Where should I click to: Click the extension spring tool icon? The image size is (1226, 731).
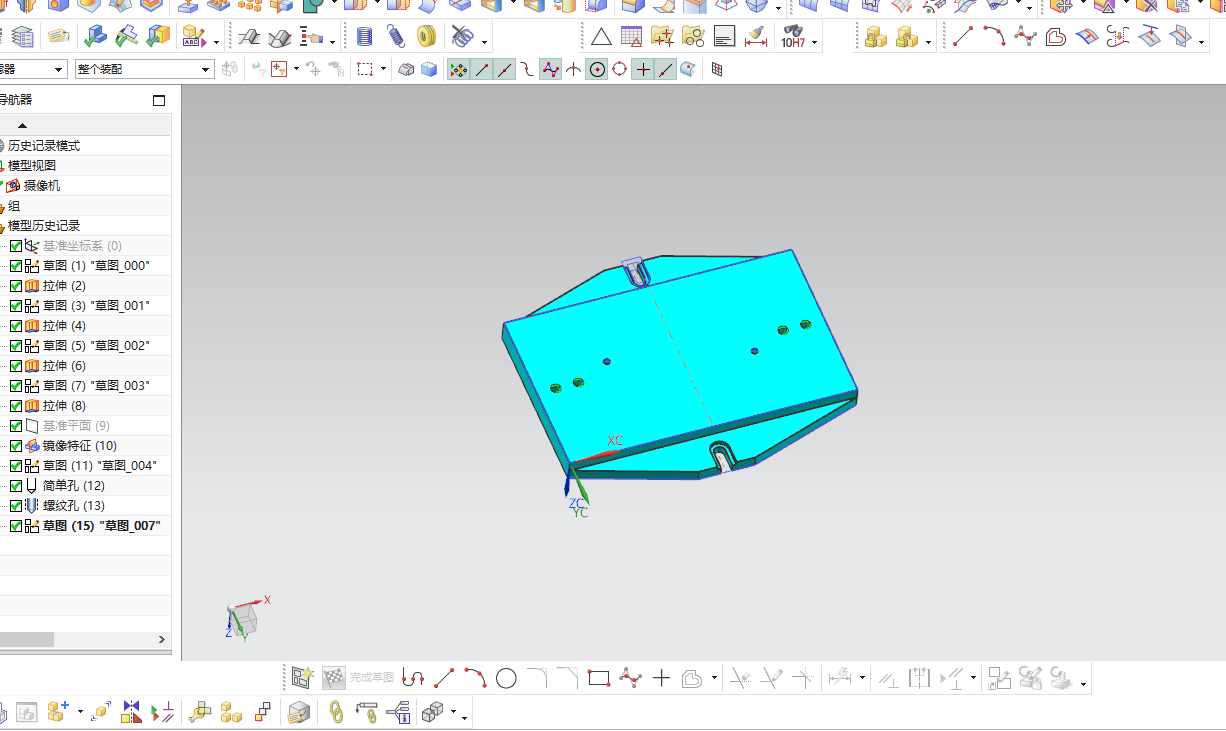point(396,38)
